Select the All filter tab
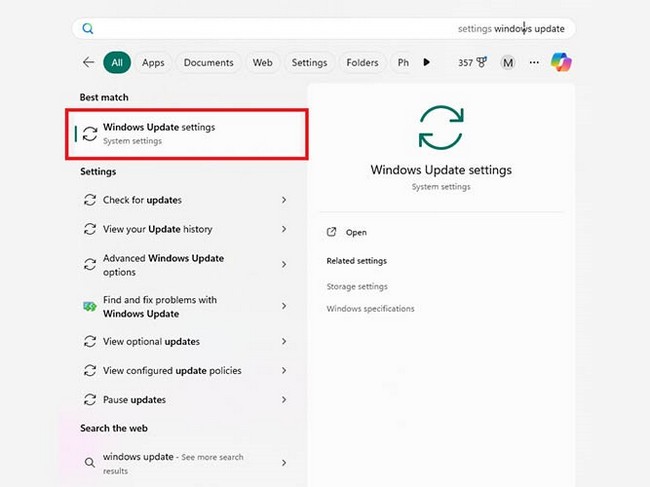This screenshot has width=650, height=487. point(117,63)
